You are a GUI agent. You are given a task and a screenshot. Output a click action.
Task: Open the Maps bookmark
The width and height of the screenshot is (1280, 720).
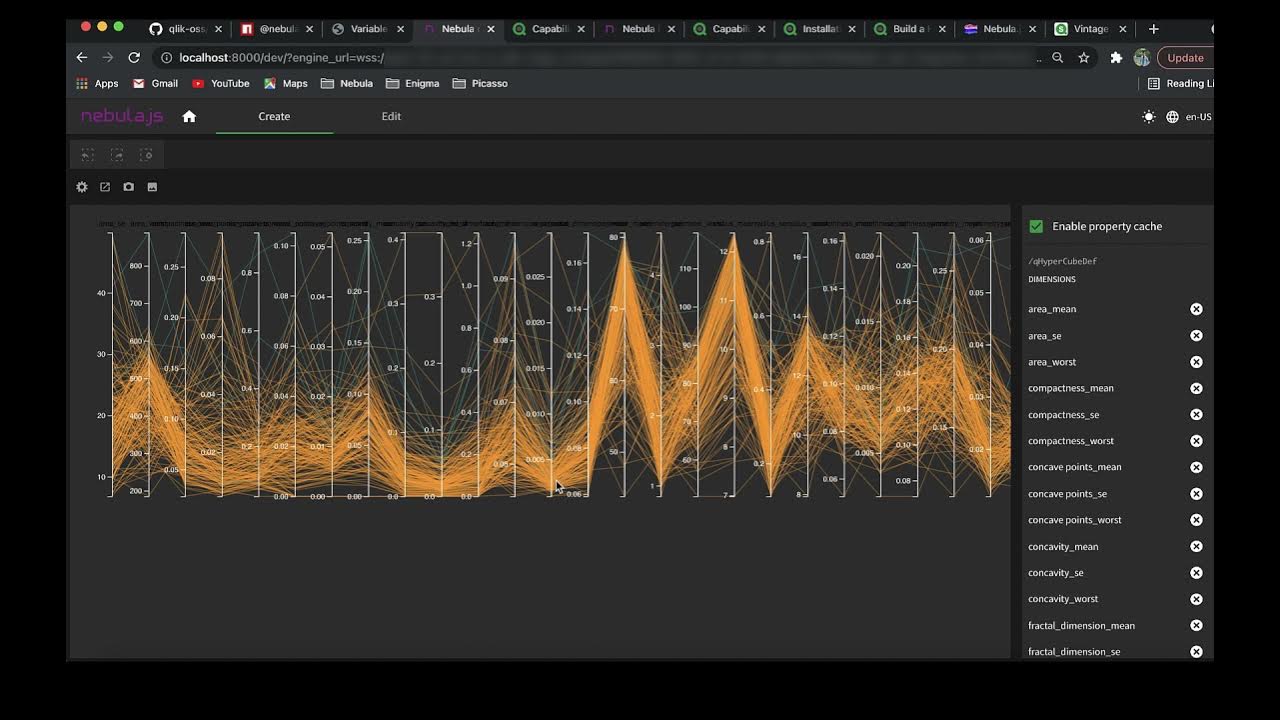(x=285, y=84)
